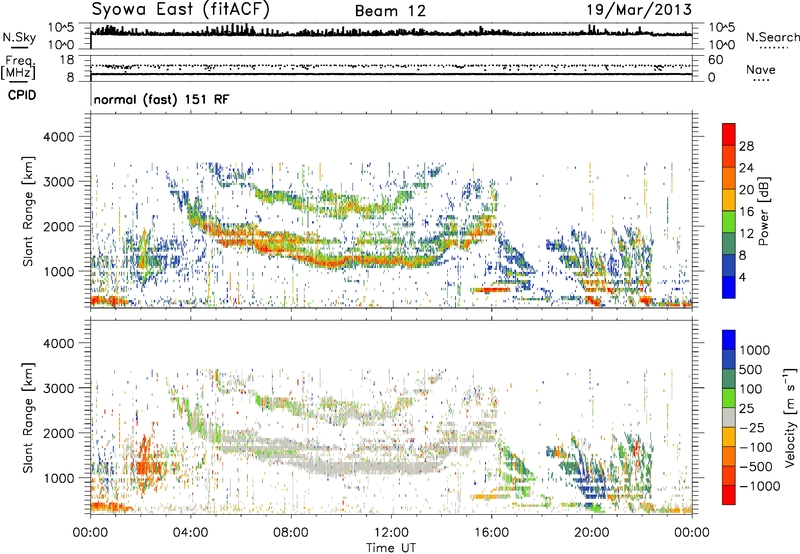This screenshot has height=554, width=800.
Task: Click the "20:00" time axis tick label
Action: click(x=591, y=533)
